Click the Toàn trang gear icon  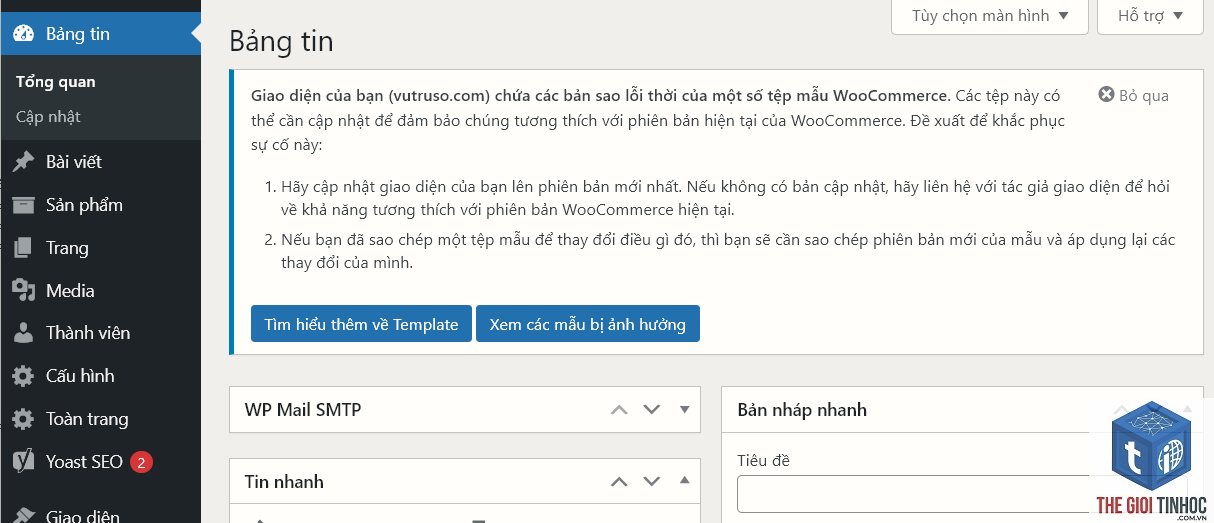tap(23, 419)
